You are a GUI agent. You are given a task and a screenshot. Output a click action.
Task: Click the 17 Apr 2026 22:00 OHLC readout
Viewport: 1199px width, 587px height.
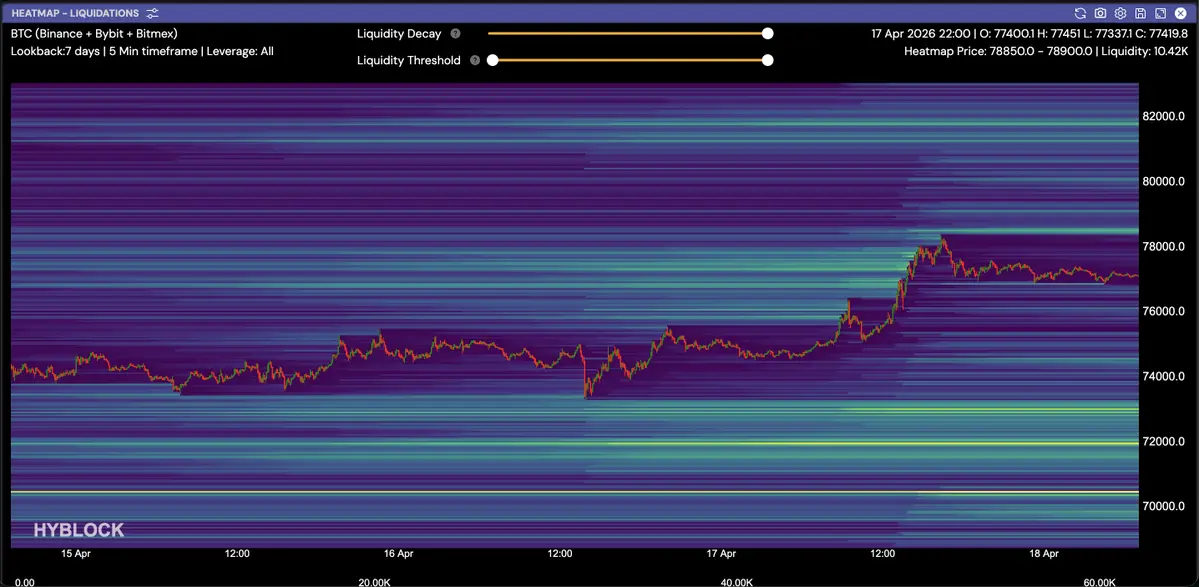click(x=1030, y=34)
